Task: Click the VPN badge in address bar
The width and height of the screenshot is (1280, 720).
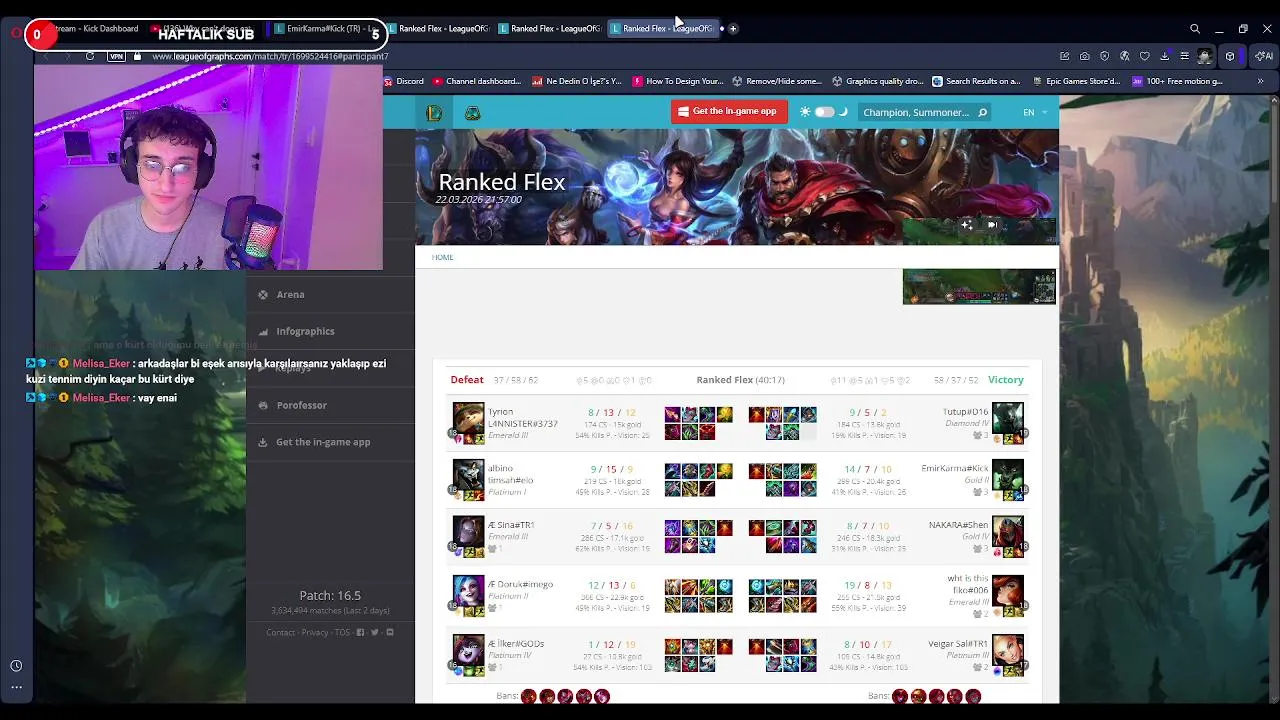Action: pyautogui.click(x=117, y=56)
